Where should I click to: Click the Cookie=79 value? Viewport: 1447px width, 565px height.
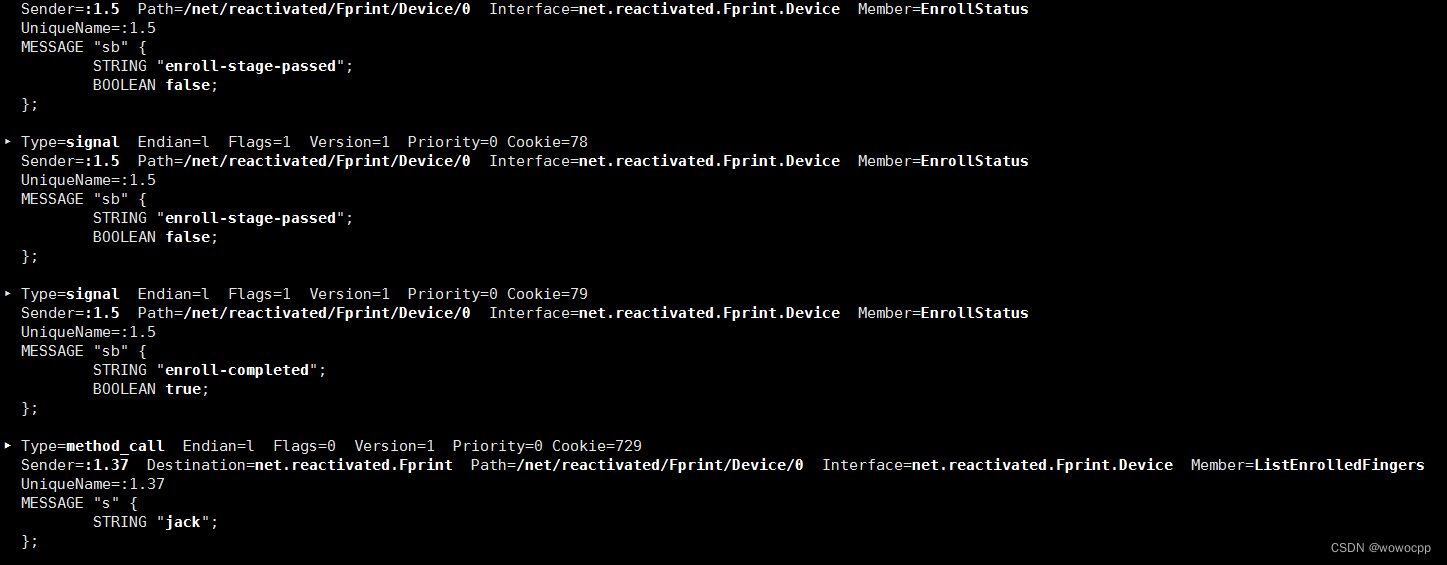coord(547,294)
